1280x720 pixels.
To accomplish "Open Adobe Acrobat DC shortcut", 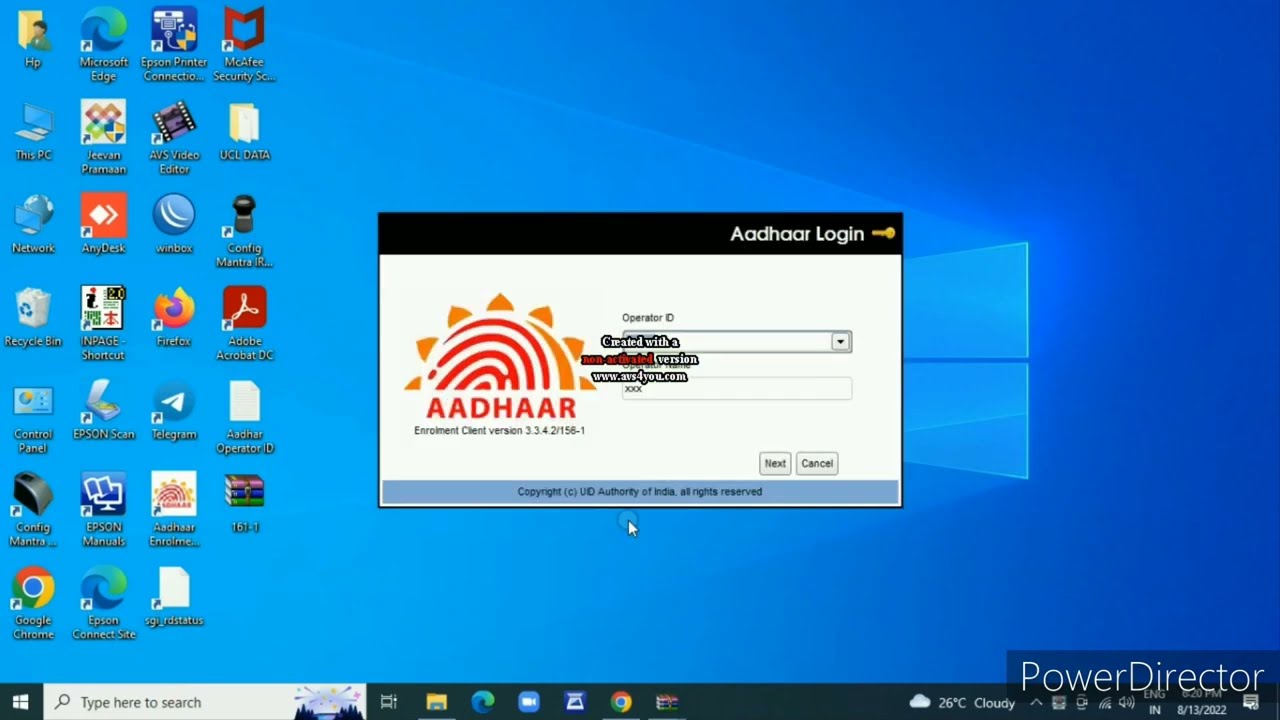I will coord(244,324).
